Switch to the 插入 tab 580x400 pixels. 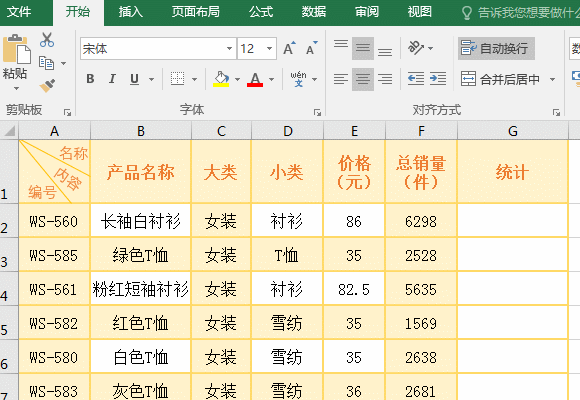(131, 12)
